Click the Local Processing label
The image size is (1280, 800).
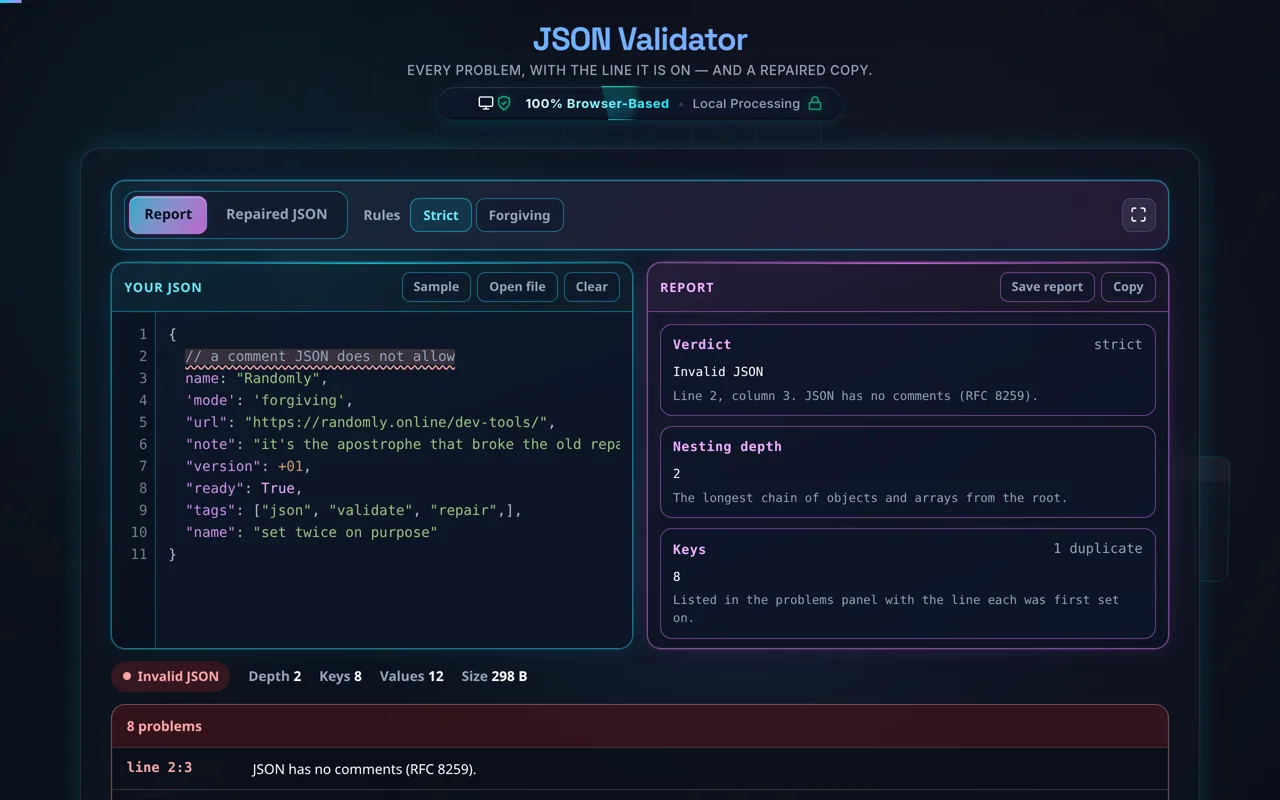(746, 103)
